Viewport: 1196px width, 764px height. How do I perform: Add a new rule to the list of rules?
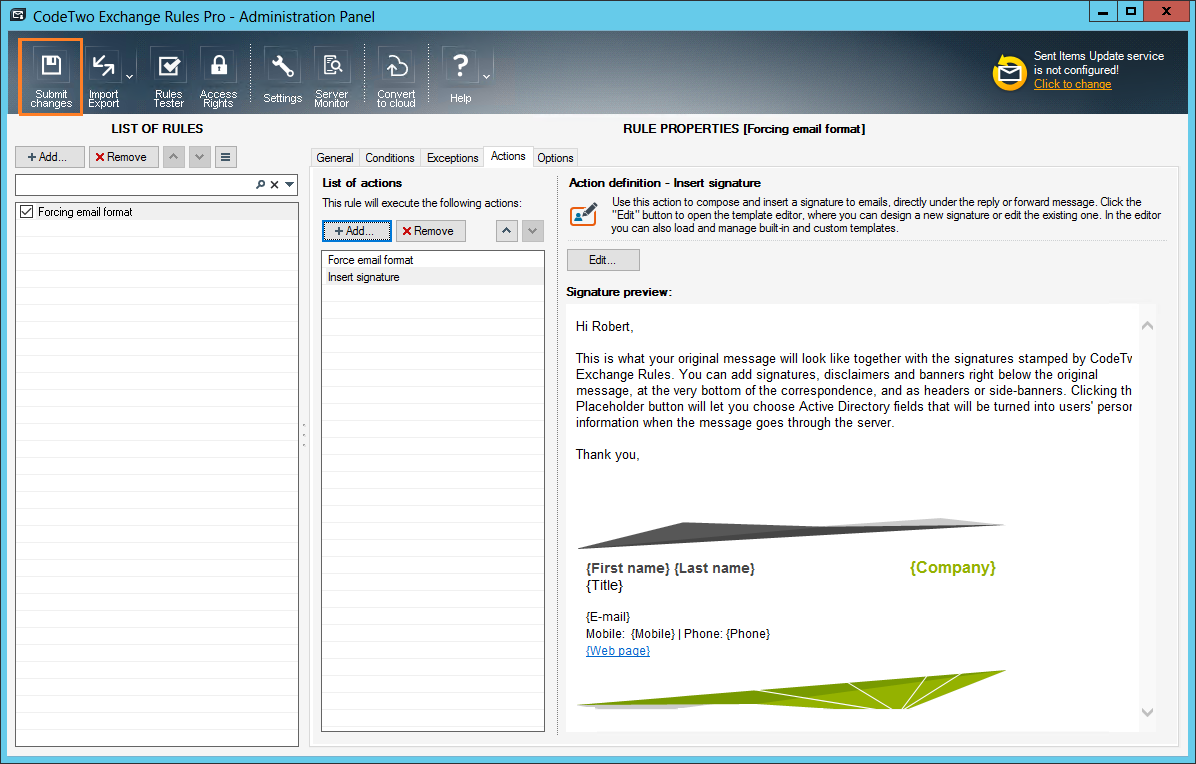tap(50, 157)
